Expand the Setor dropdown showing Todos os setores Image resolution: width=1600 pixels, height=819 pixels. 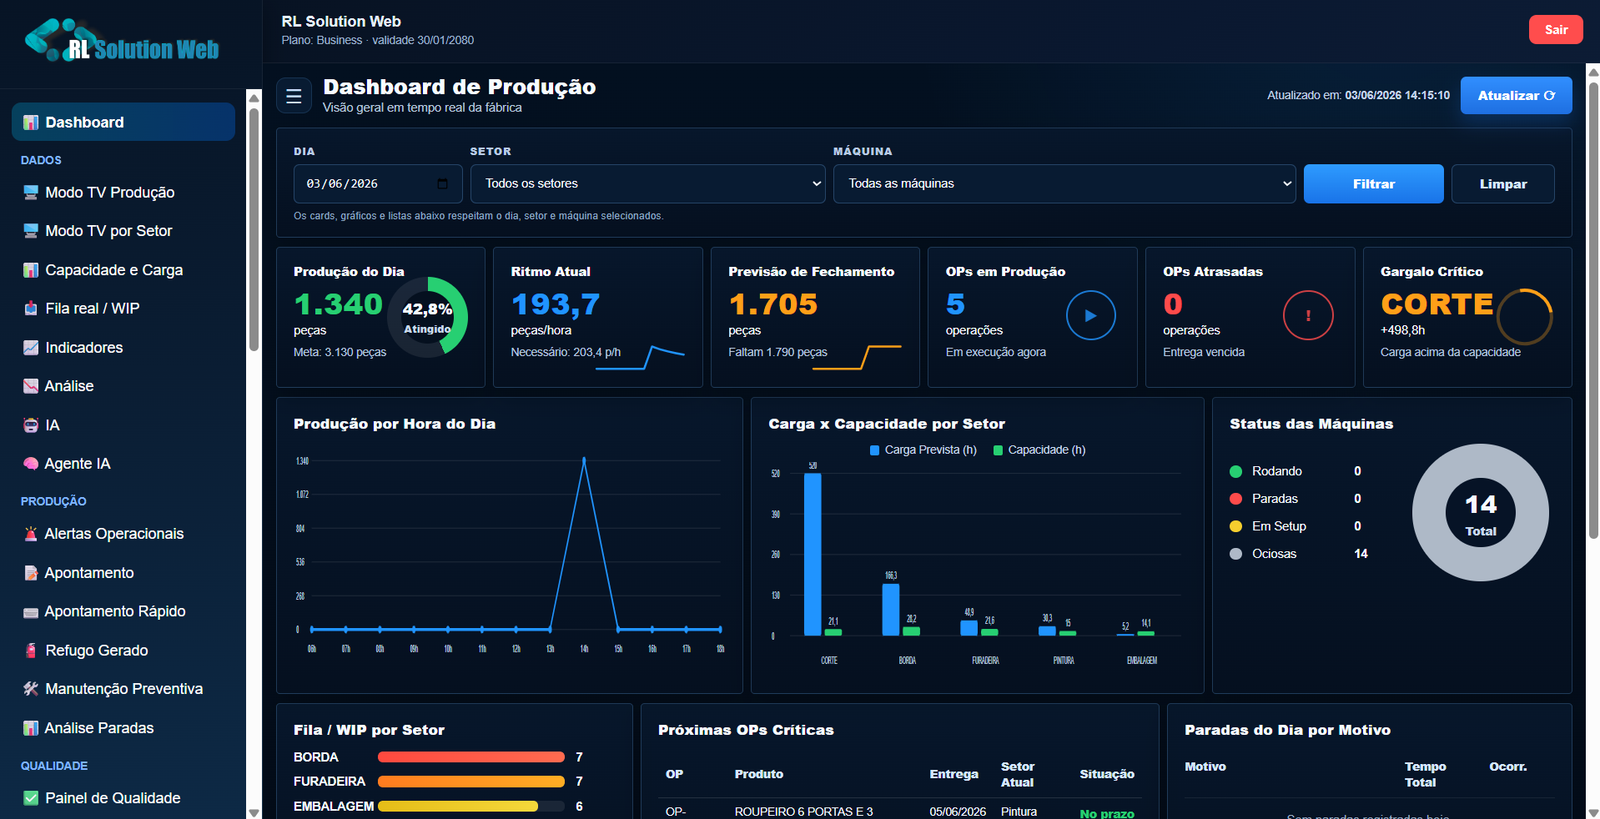click(x=648, y=184)
